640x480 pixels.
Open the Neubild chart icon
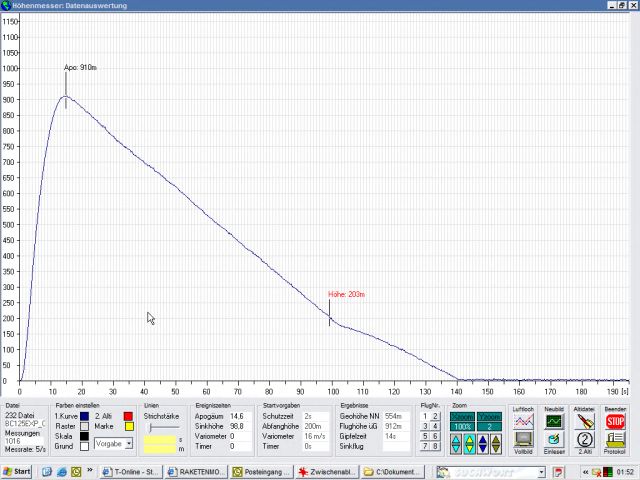[x=554, y=422]
